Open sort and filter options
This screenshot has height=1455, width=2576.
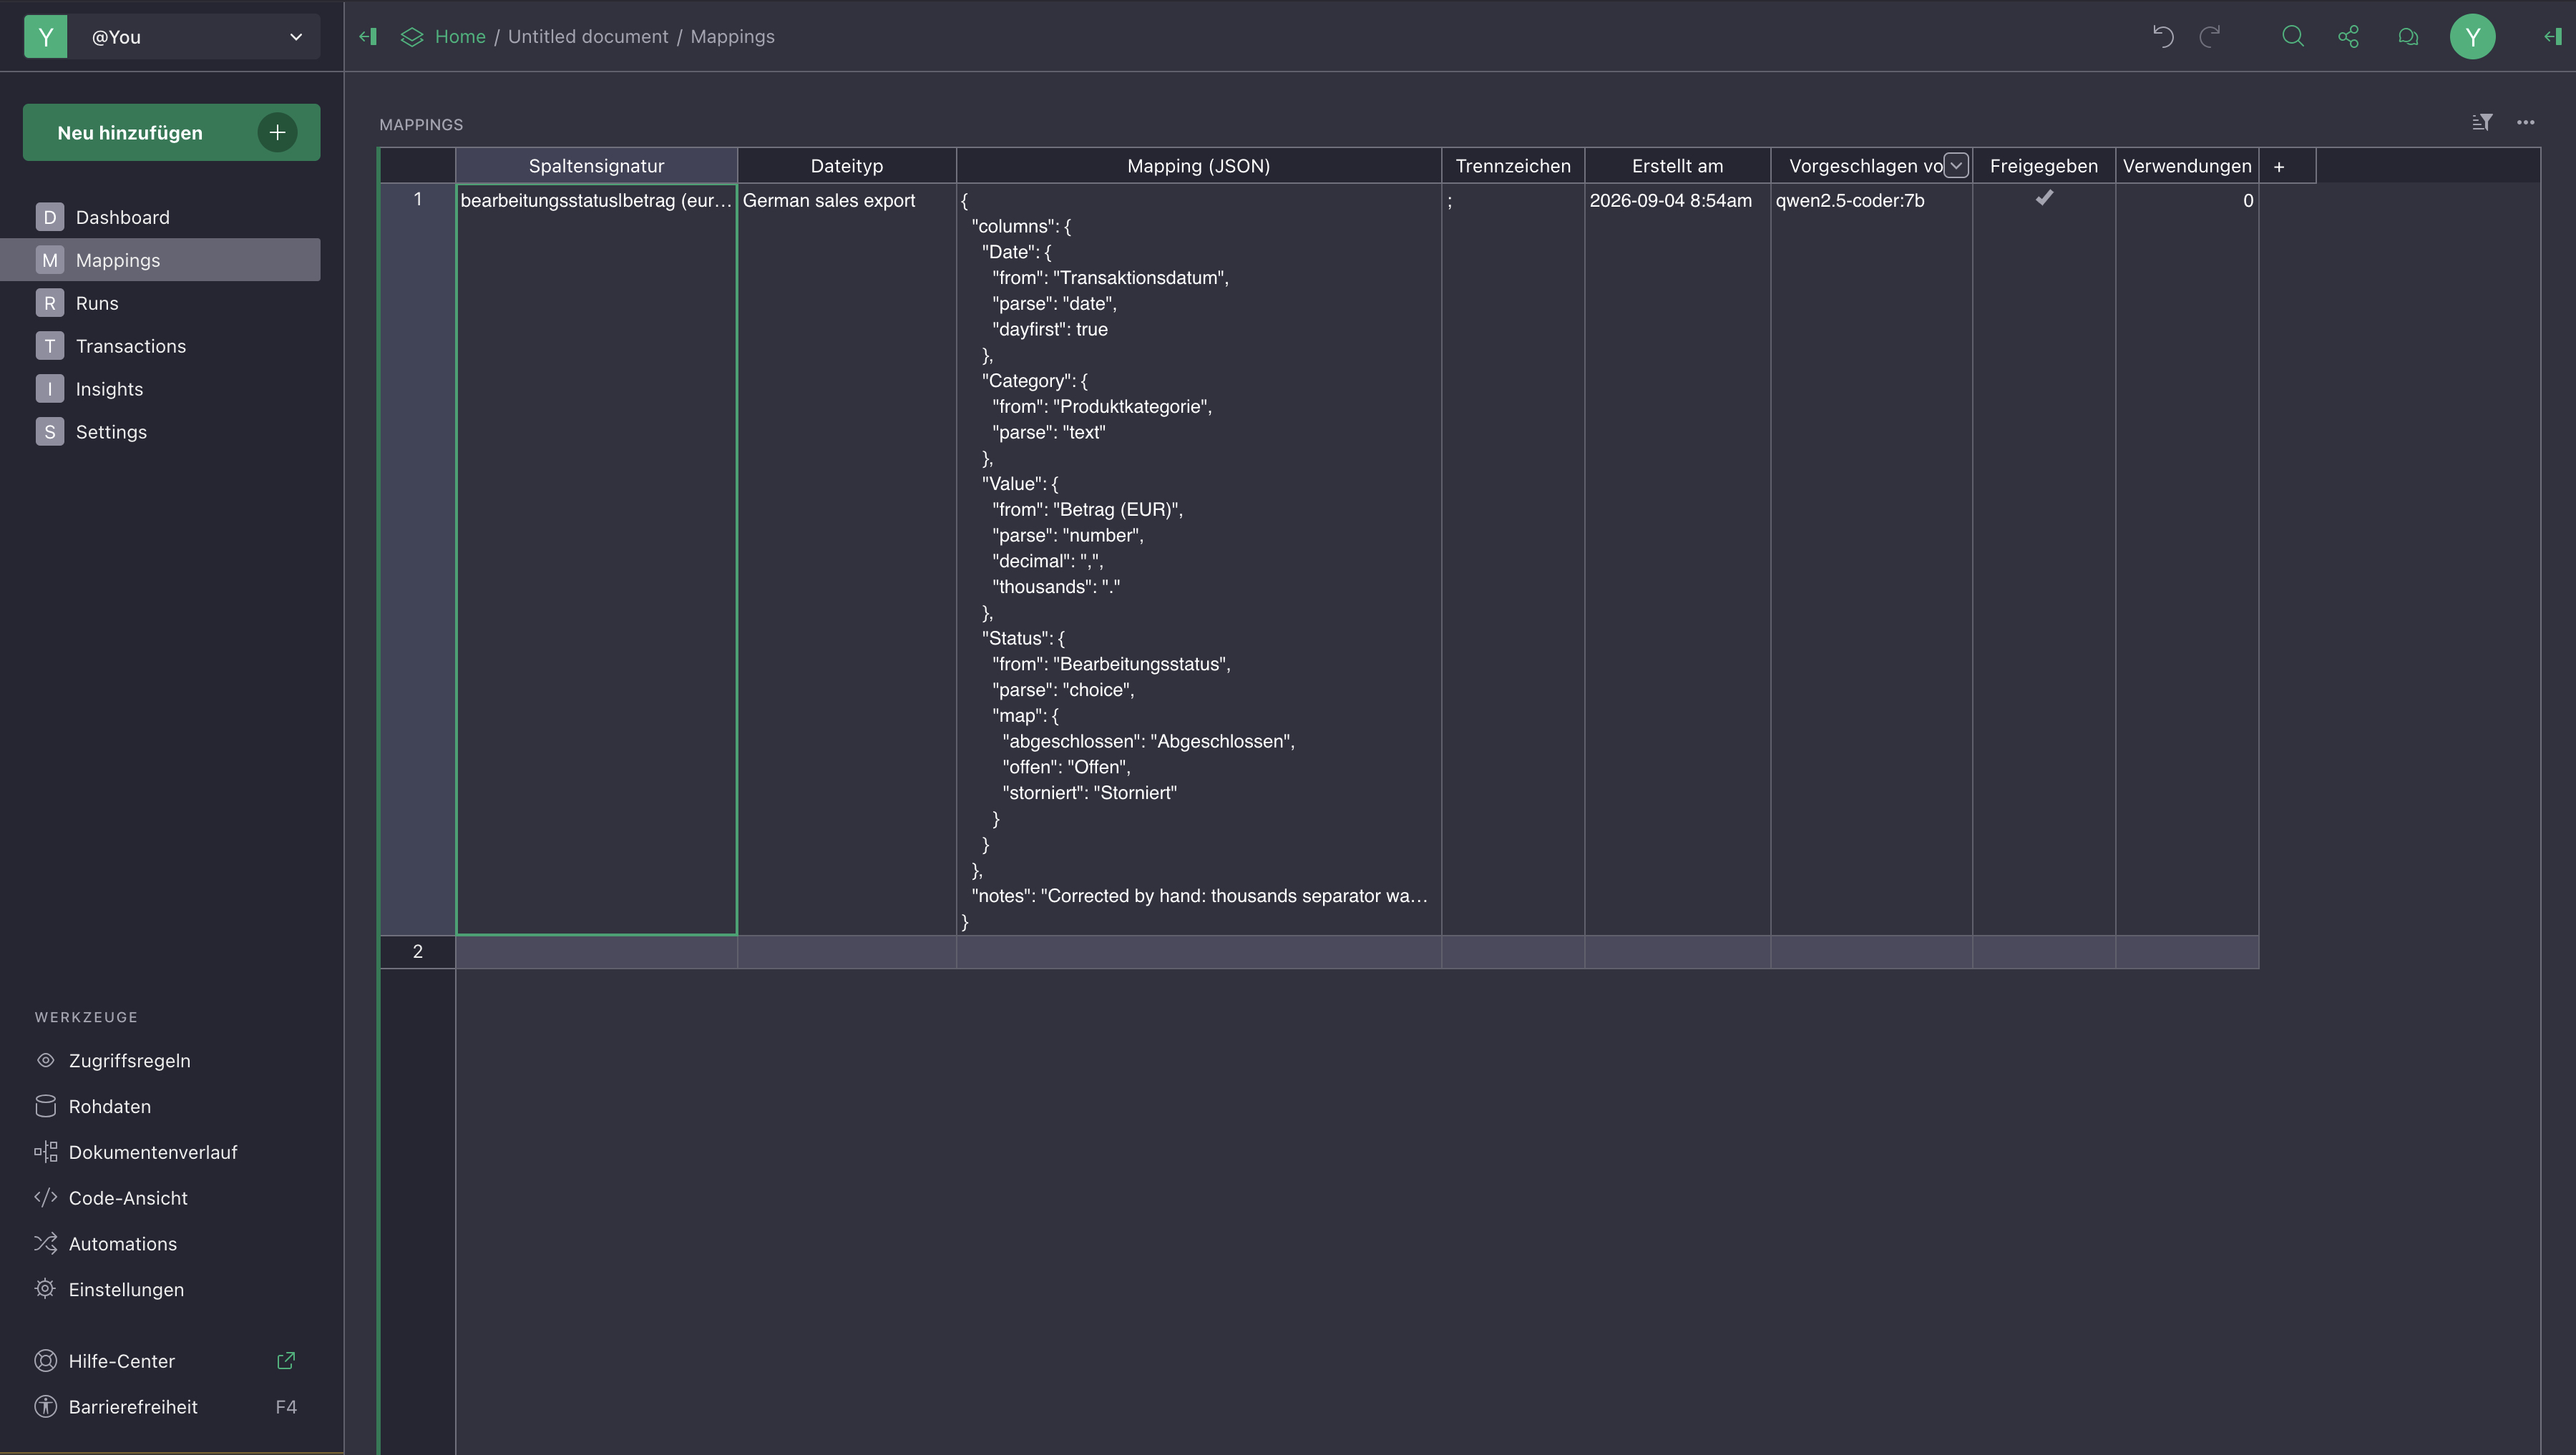(x=2482, y=122)
